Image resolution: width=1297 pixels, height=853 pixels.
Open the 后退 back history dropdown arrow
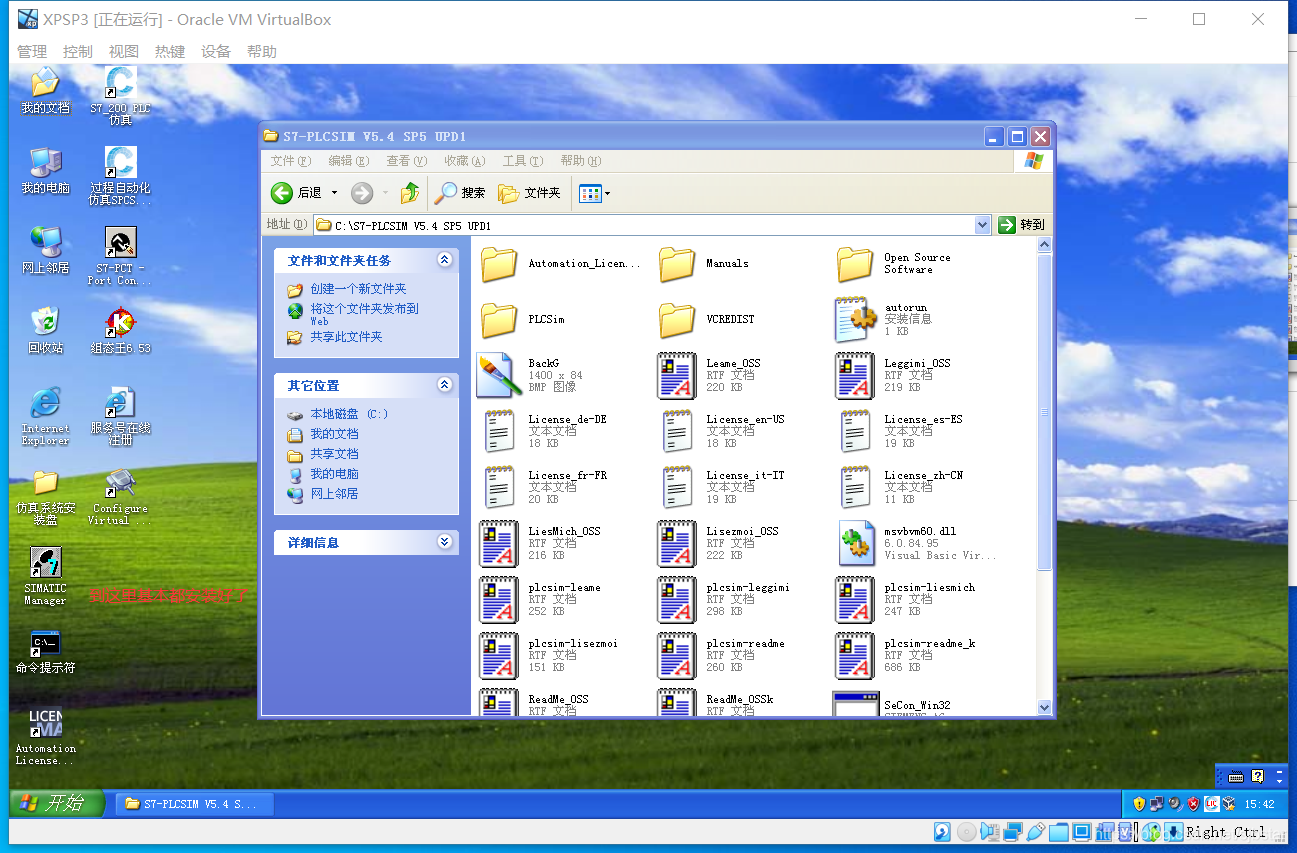point(334,193)
